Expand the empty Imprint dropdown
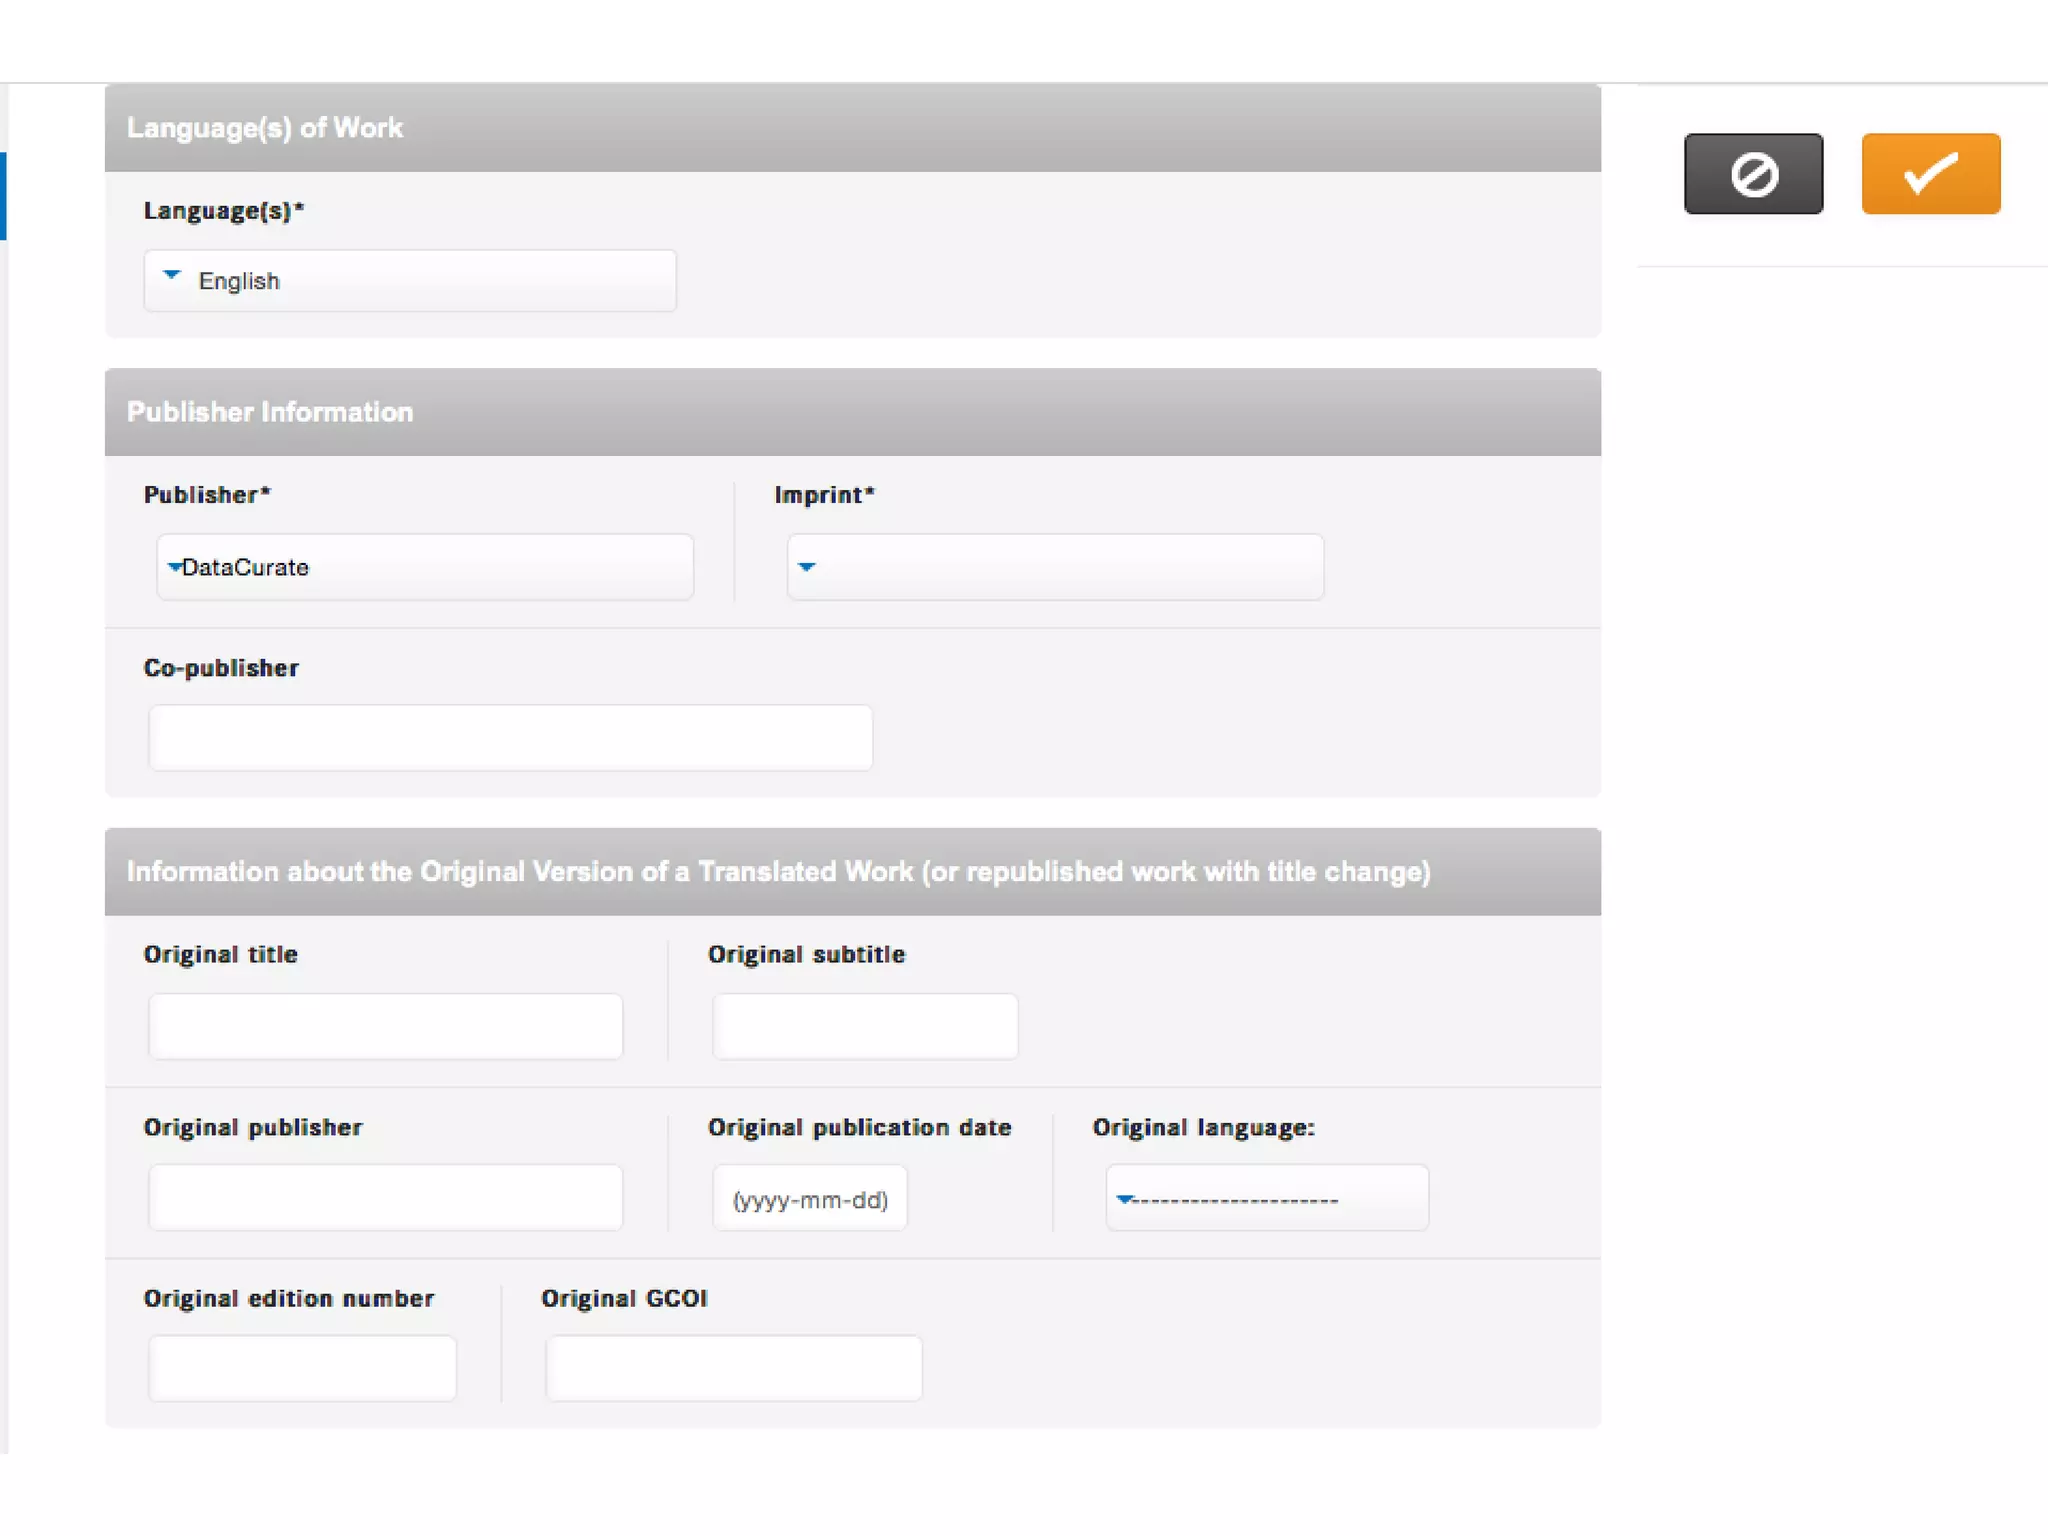The height and width of the screenshot is (1536, 2048). (1055, 567)
